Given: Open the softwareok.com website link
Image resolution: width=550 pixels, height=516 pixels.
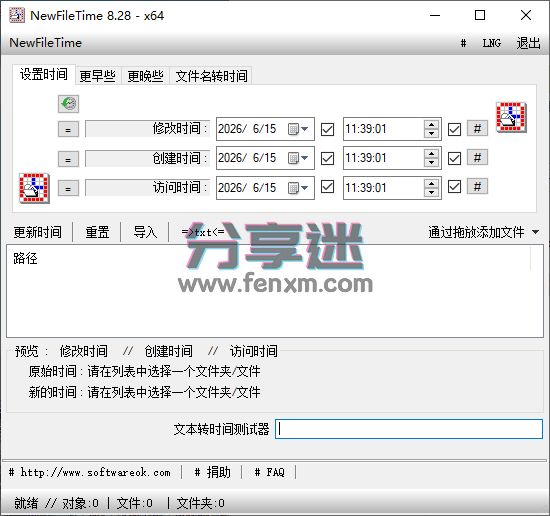Looking at the screenshot, I should pos(90,473).
